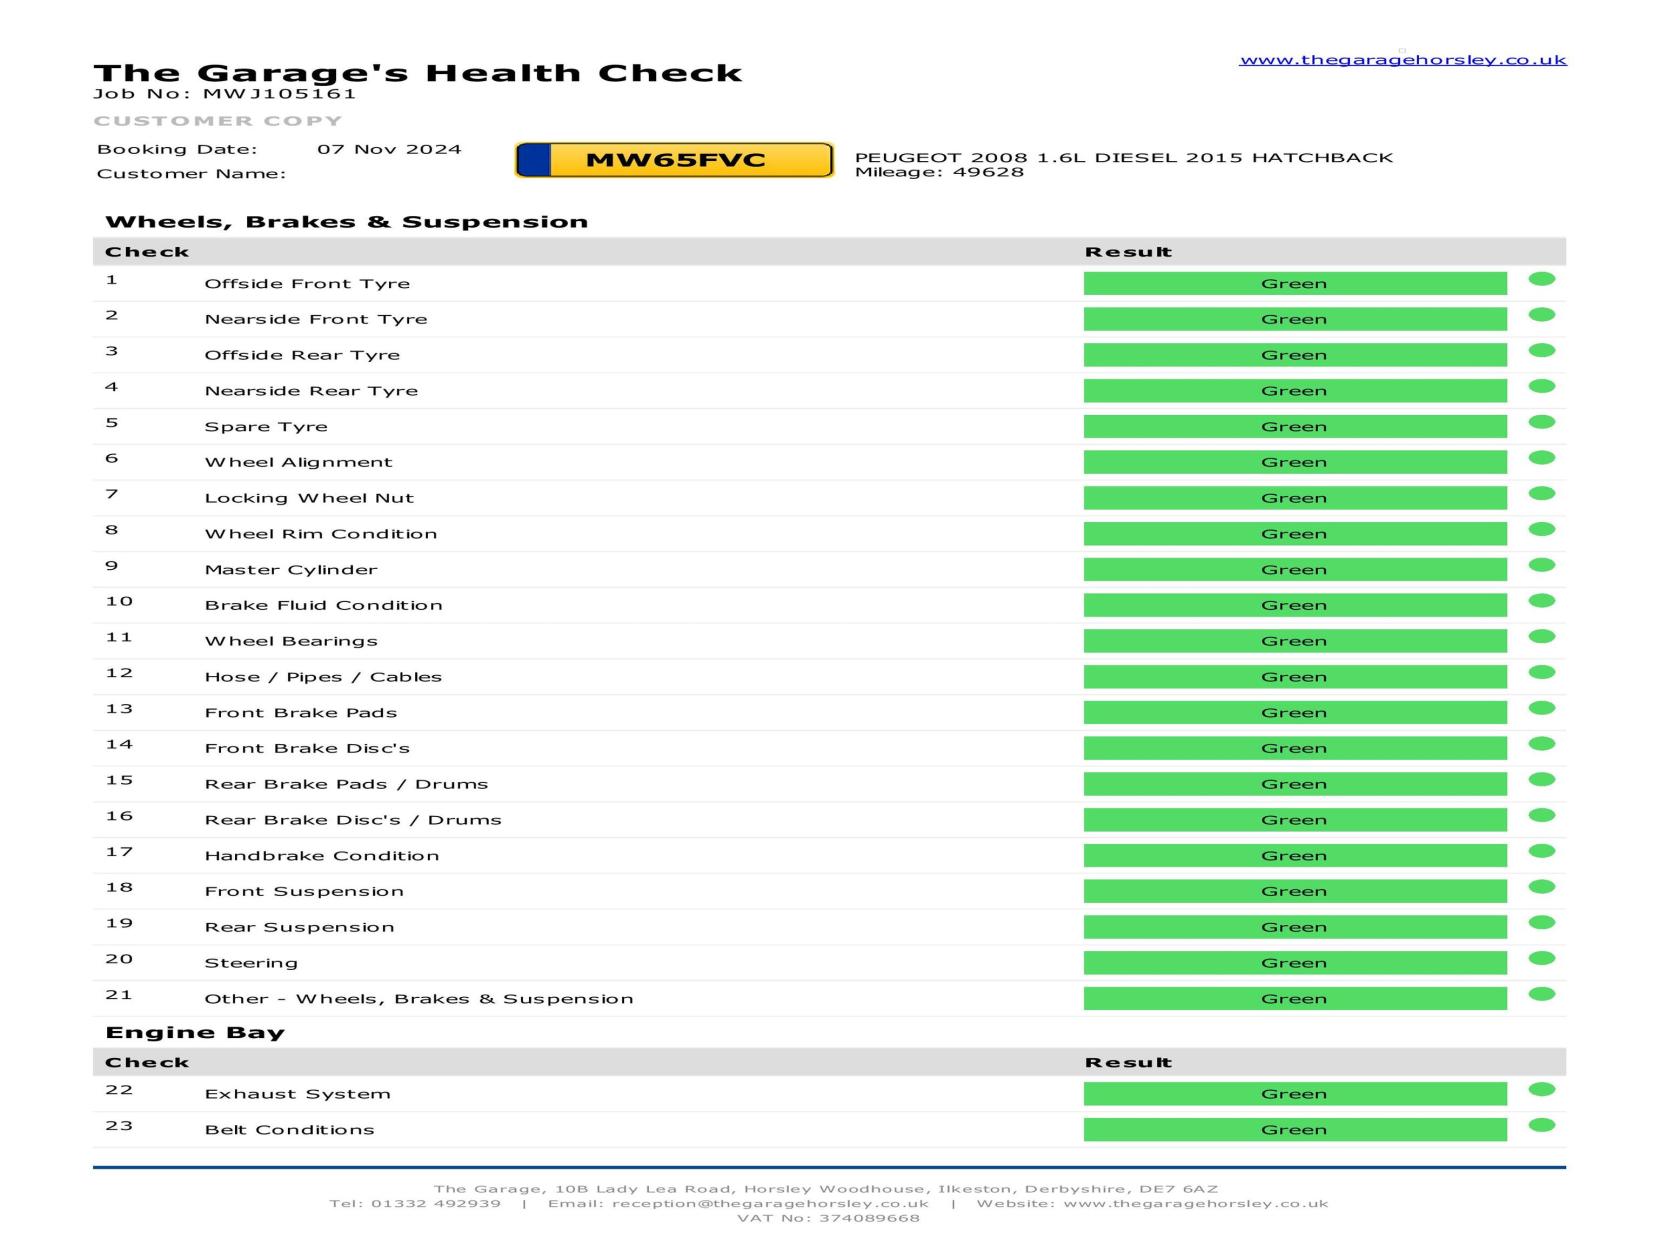Select the 'Belt Conditions' check name
Image resolution: width=1660 pixels, height=1245 pixels.
[x=289, y=1130]
